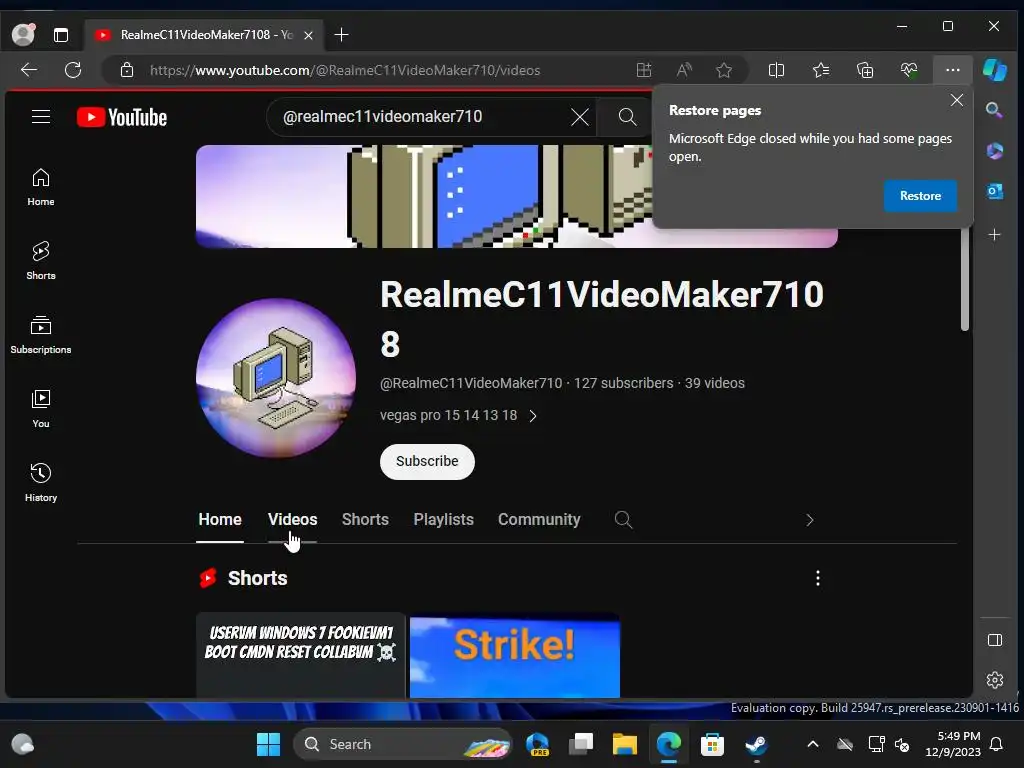This screenshot has width=1024, height=768.
Task: Clear the YouTube search box text
Action: pos(579,118)
